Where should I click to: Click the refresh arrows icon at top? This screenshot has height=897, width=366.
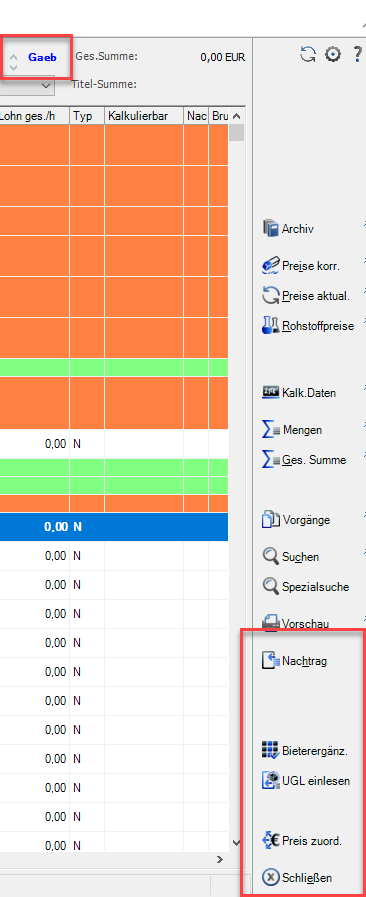308,54
